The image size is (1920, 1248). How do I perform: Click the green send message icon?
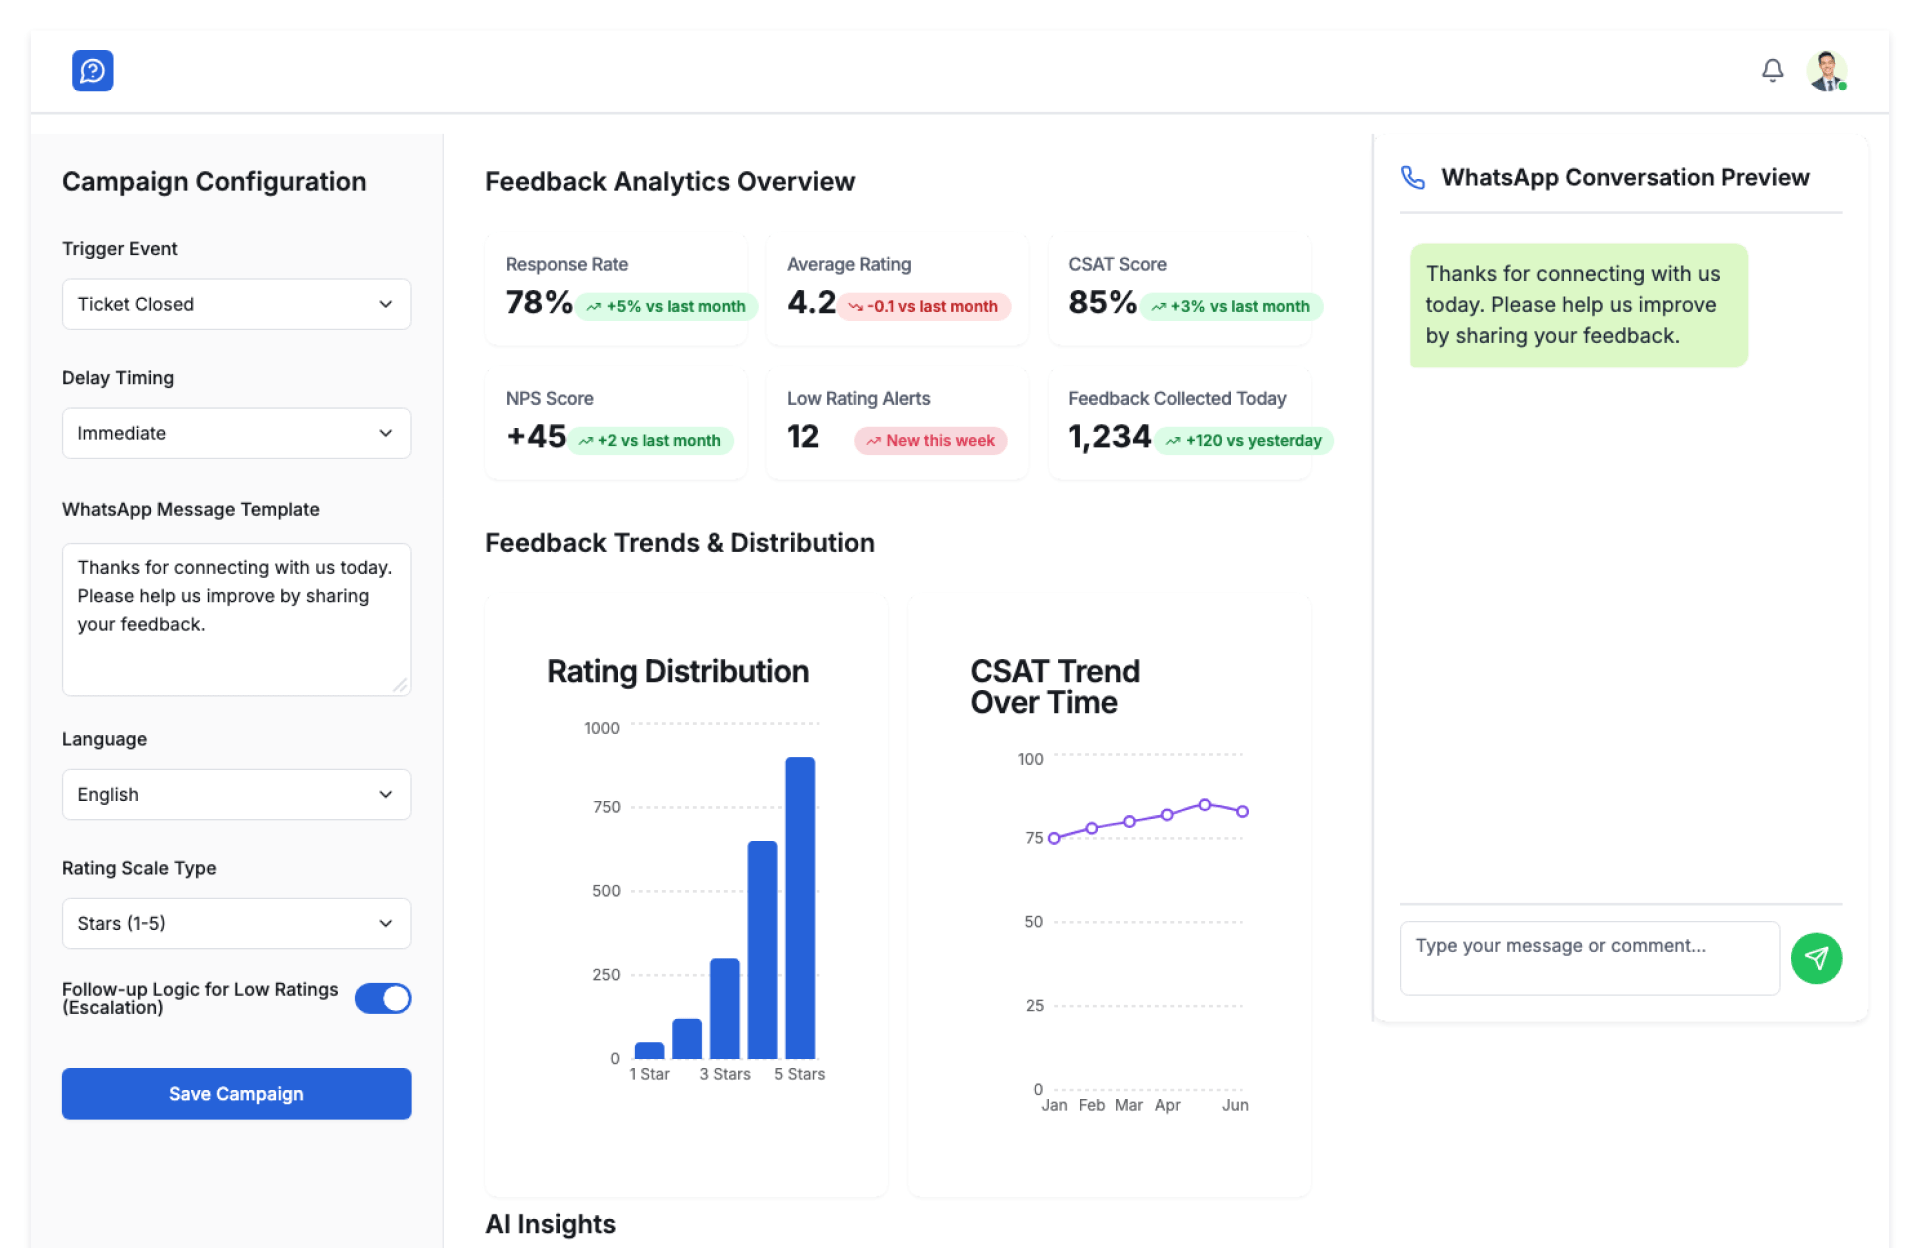click(x=1816, y=958)
